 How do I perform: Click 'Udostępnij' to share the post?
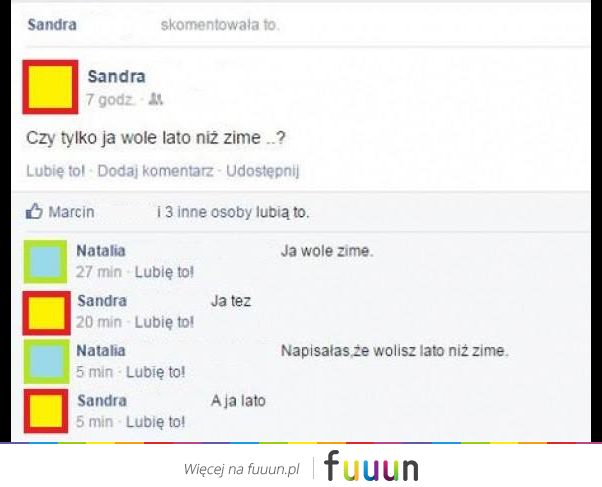(263, 171)
